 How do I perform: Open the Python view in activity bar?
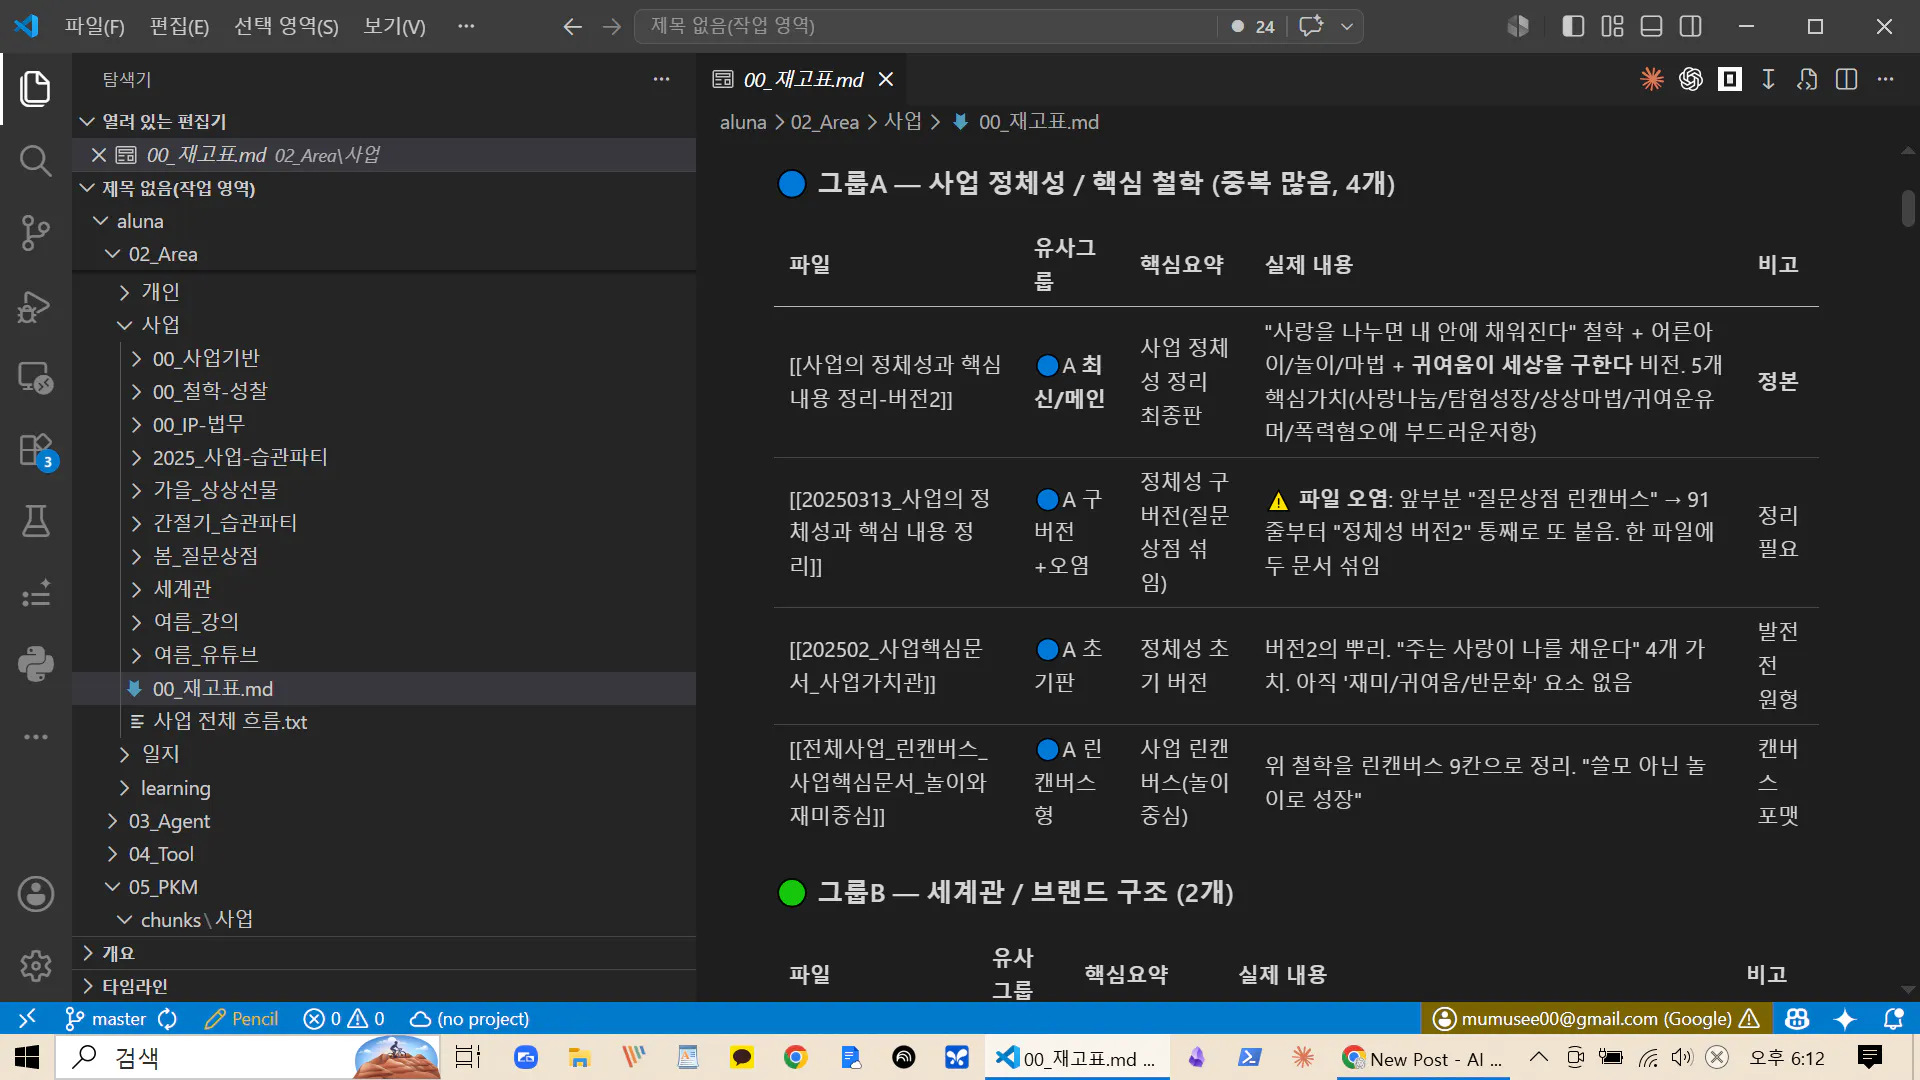pyautogui.click(x=36, y=664)
